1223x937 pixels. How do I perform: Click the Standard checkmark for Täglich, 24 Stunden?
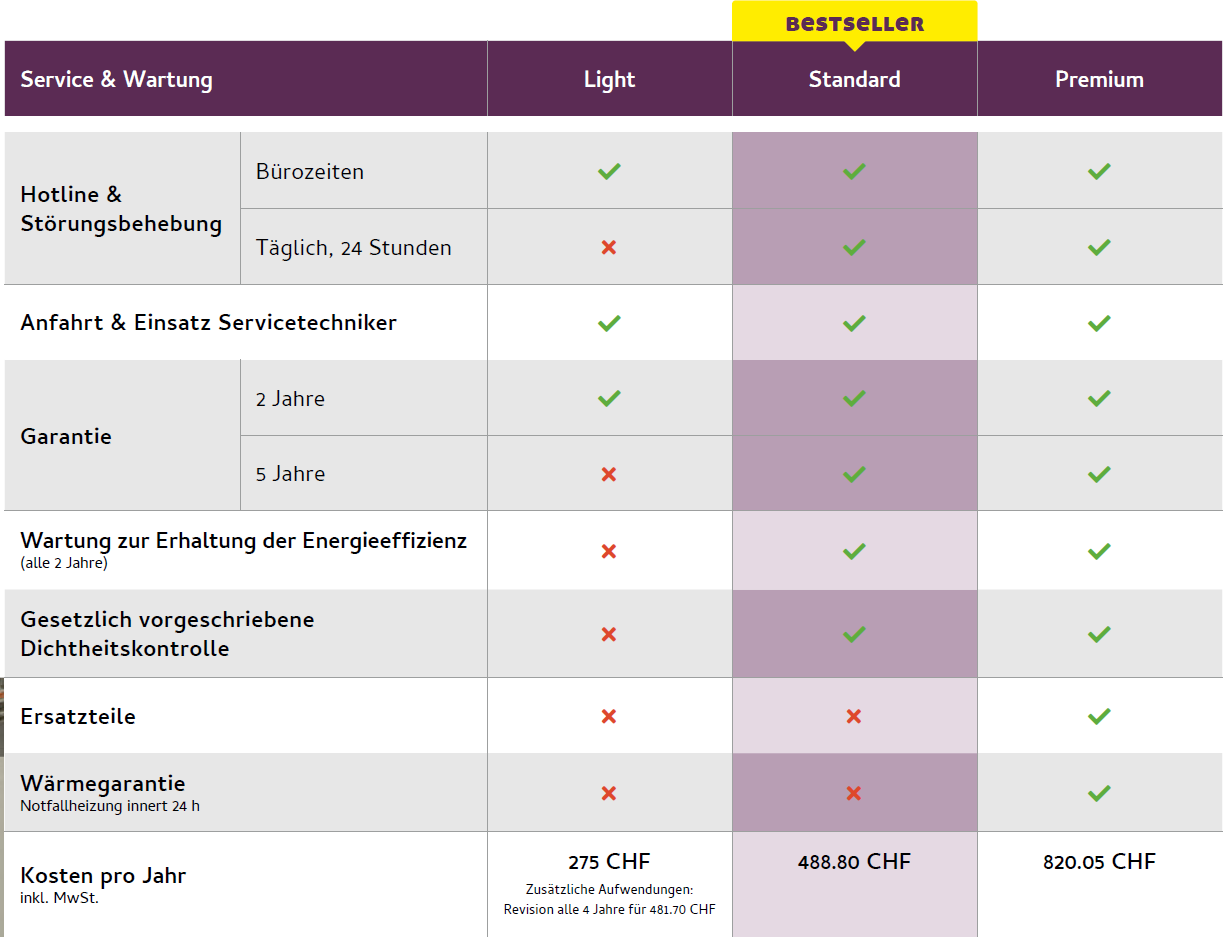click(854, 247)
